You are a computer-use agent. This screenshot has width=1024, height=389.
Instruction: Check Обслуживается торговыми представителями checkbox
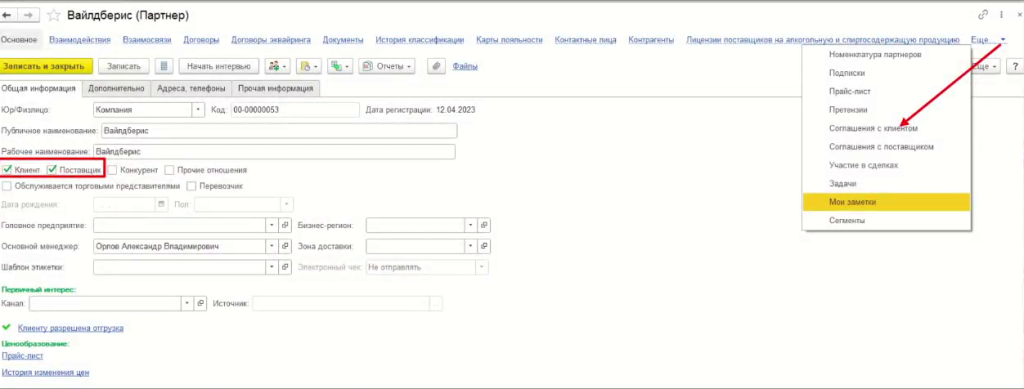[7, 186]
